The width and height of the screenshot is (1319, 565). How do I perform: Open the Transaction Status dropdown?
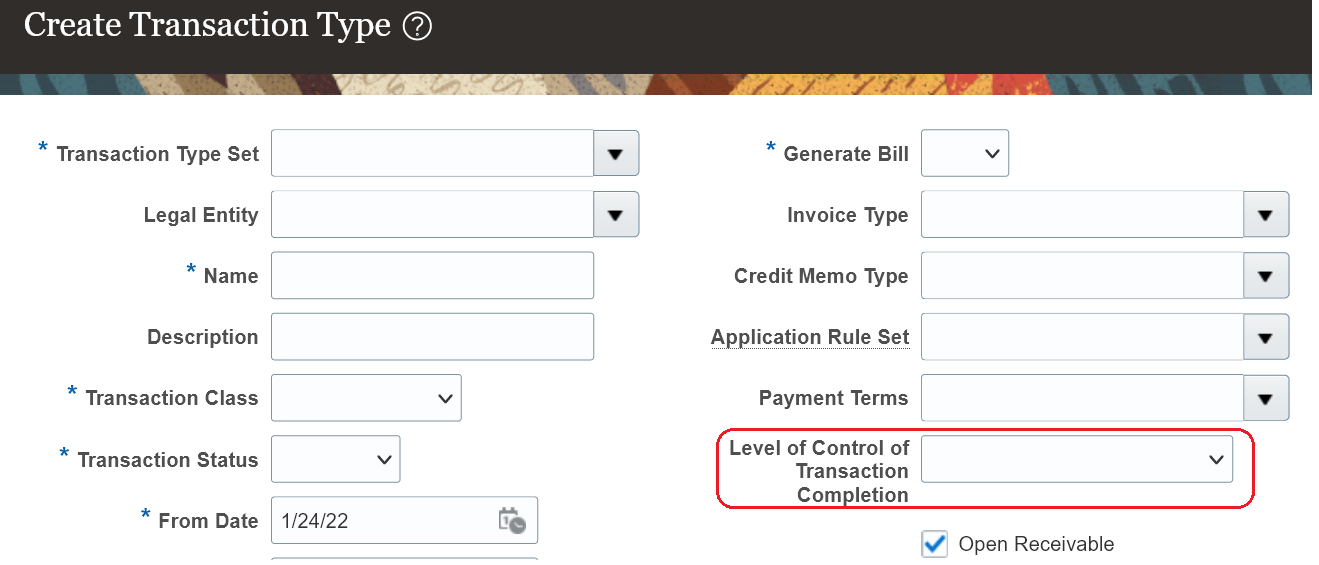pos(335,460)
